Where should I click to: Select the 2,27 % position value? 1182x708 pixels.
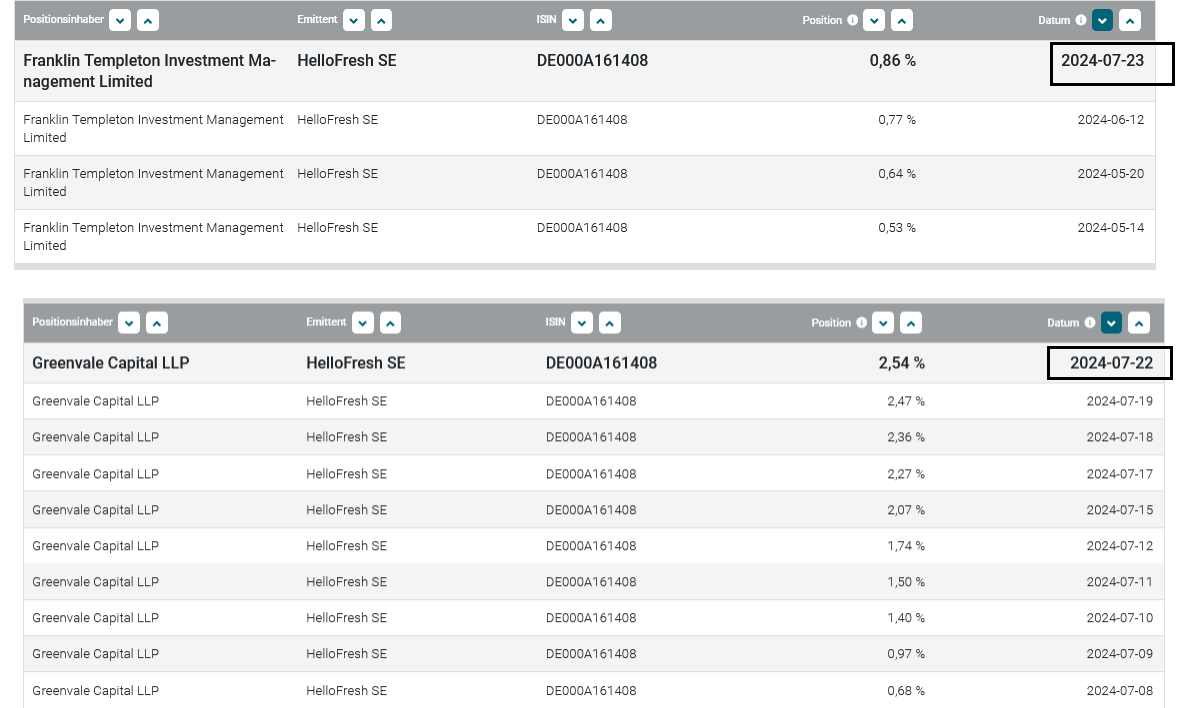(906, 475)
